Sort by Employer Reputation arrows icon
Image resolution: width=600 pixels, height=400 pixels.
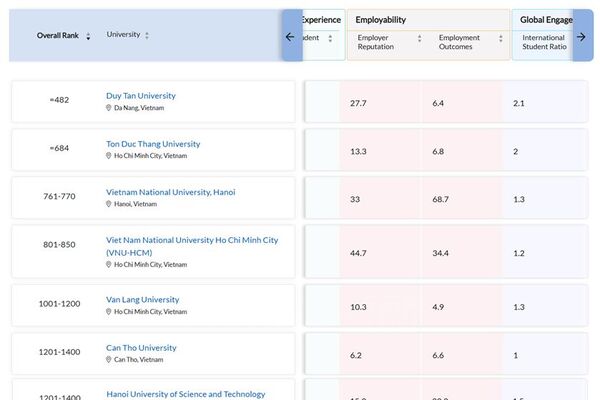[x=419, y=38]
